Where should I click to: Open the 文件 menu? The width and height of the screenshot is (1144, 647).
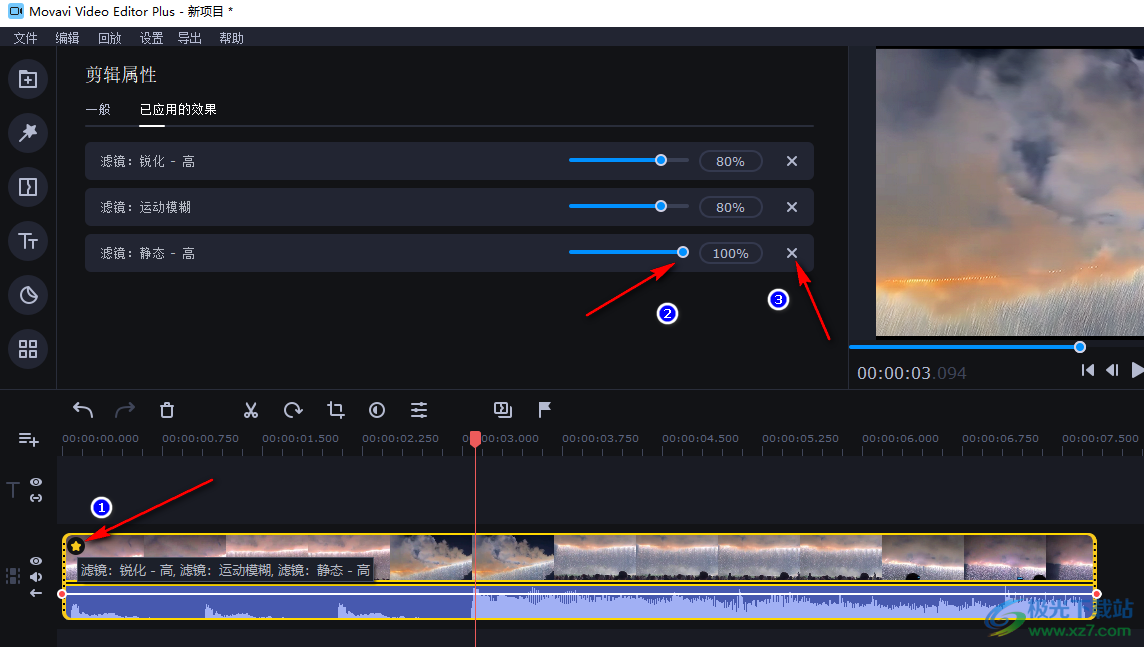point(26,38)
